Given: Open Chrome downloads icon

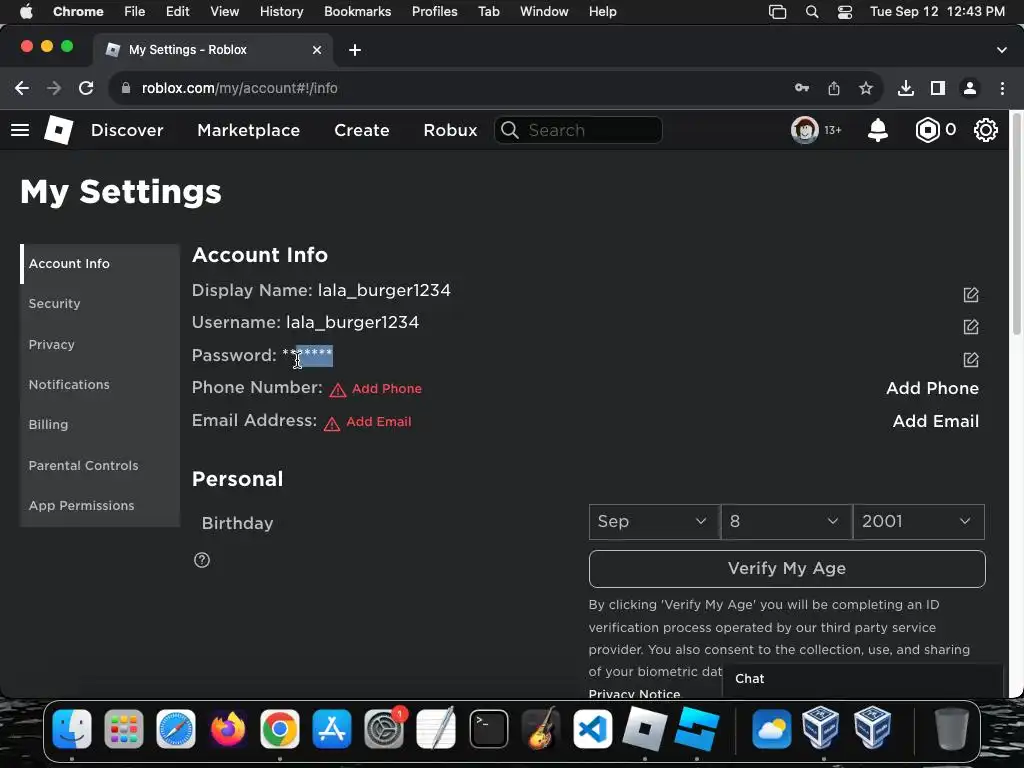Looking at the screenshot, I should tap(906, 88).
